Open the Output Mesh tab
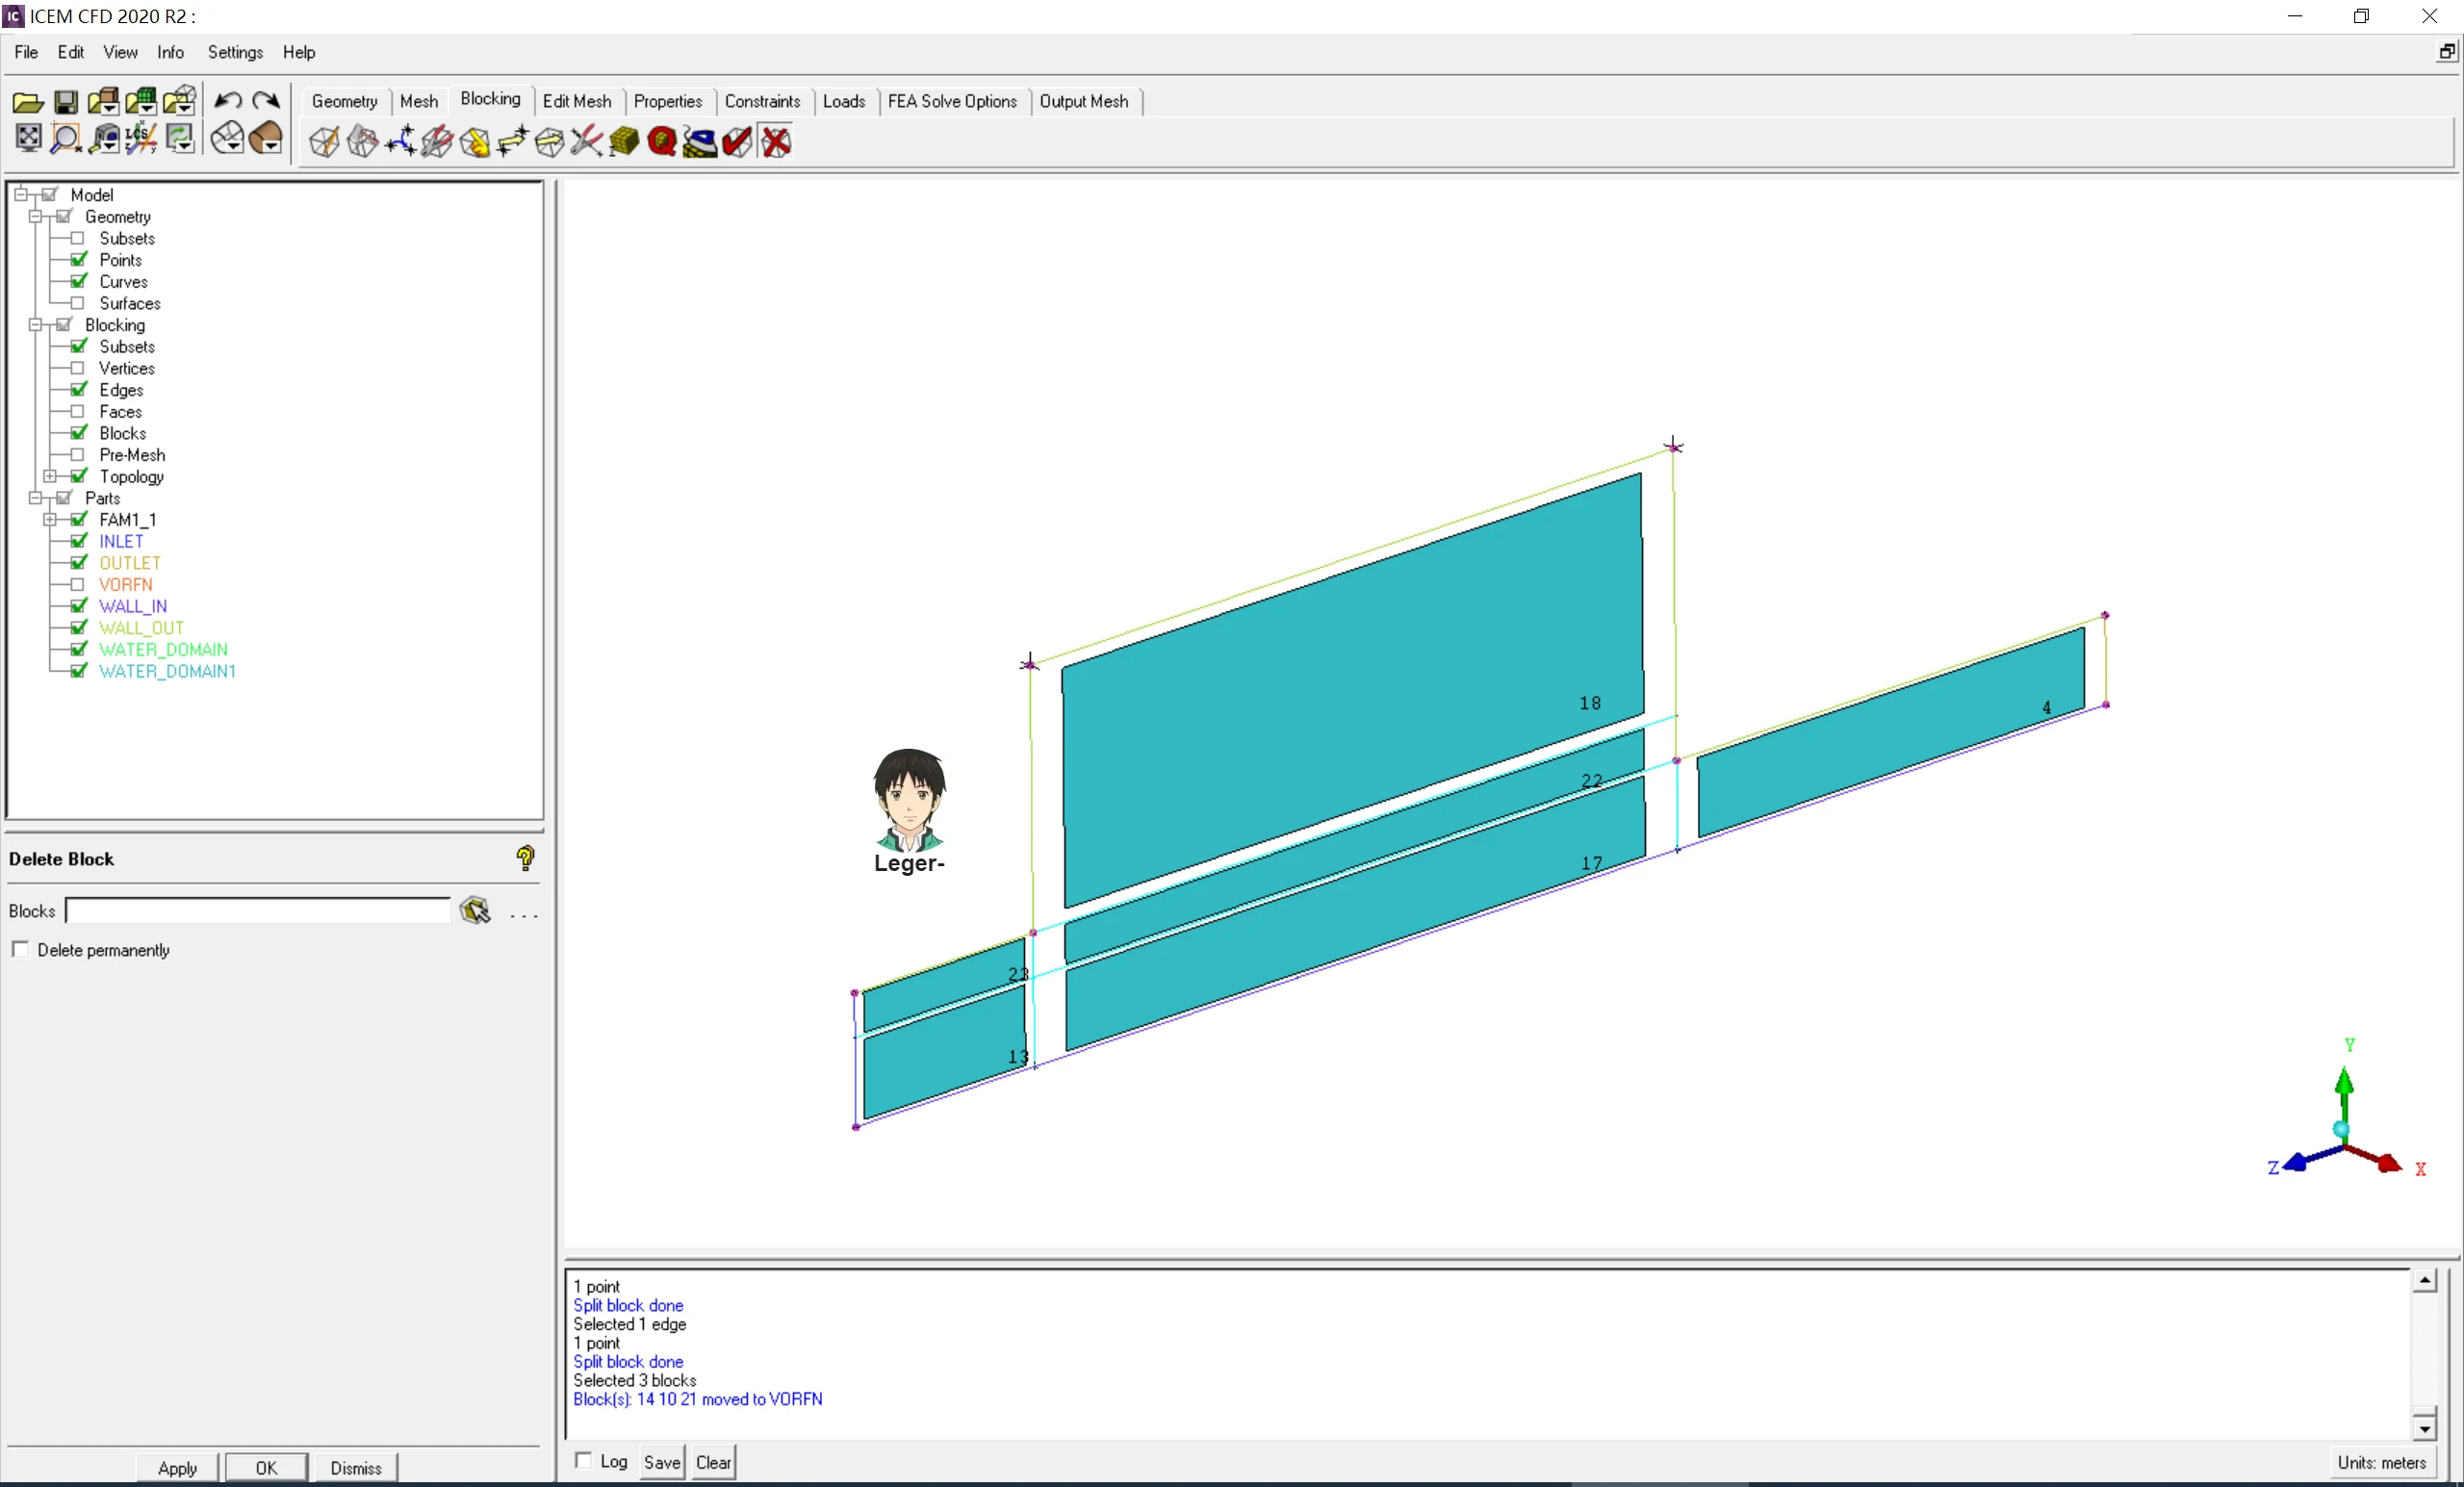The height and width of the screenshot is (1487, 2464). coord(1084,101)
